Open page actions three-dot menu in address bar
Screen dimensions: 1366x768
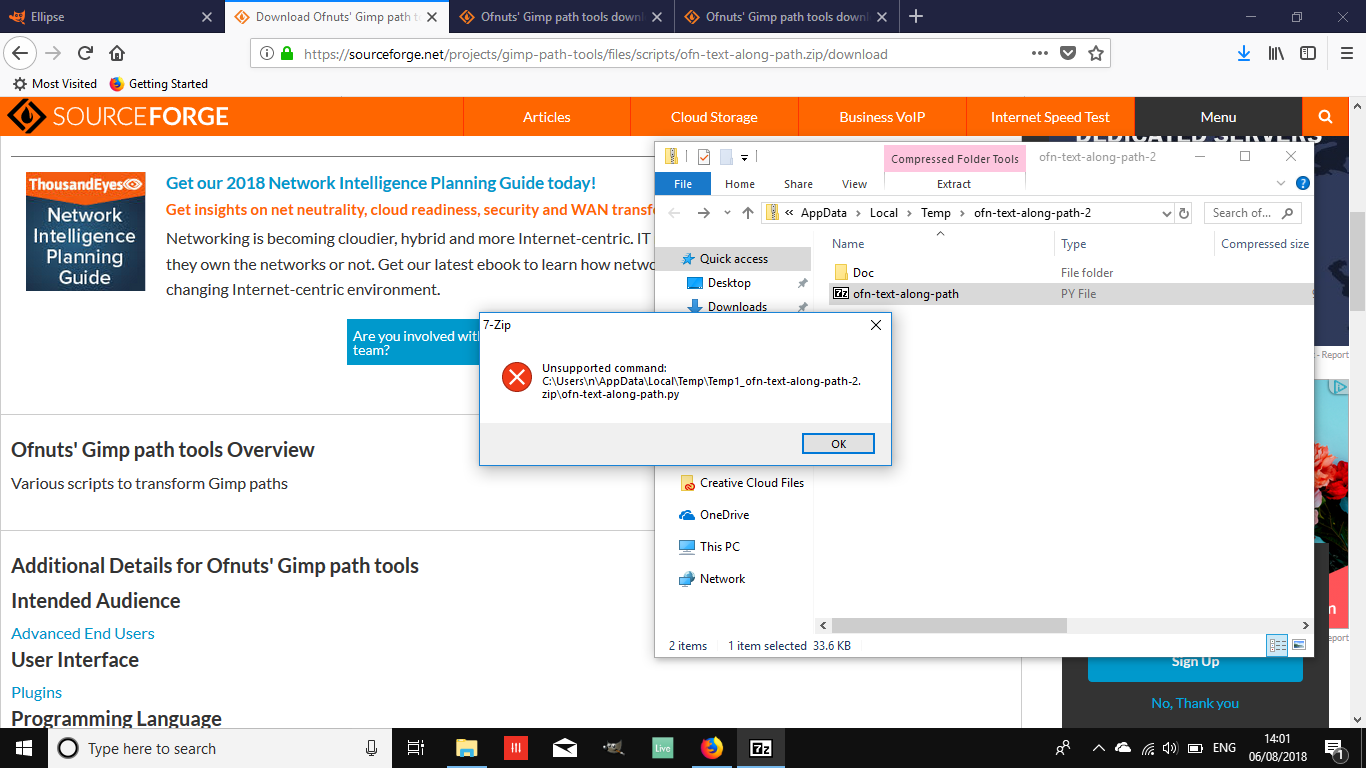(x=1040, y=54)
